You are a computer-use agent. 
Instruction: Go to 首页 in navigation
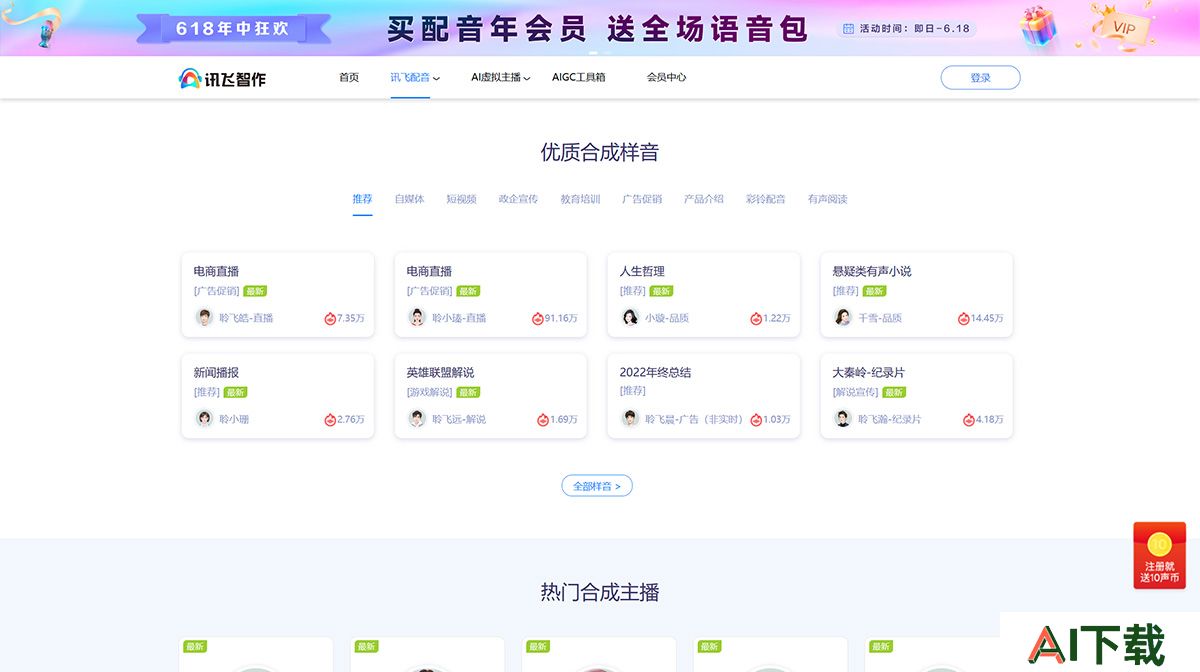[349, 77]
